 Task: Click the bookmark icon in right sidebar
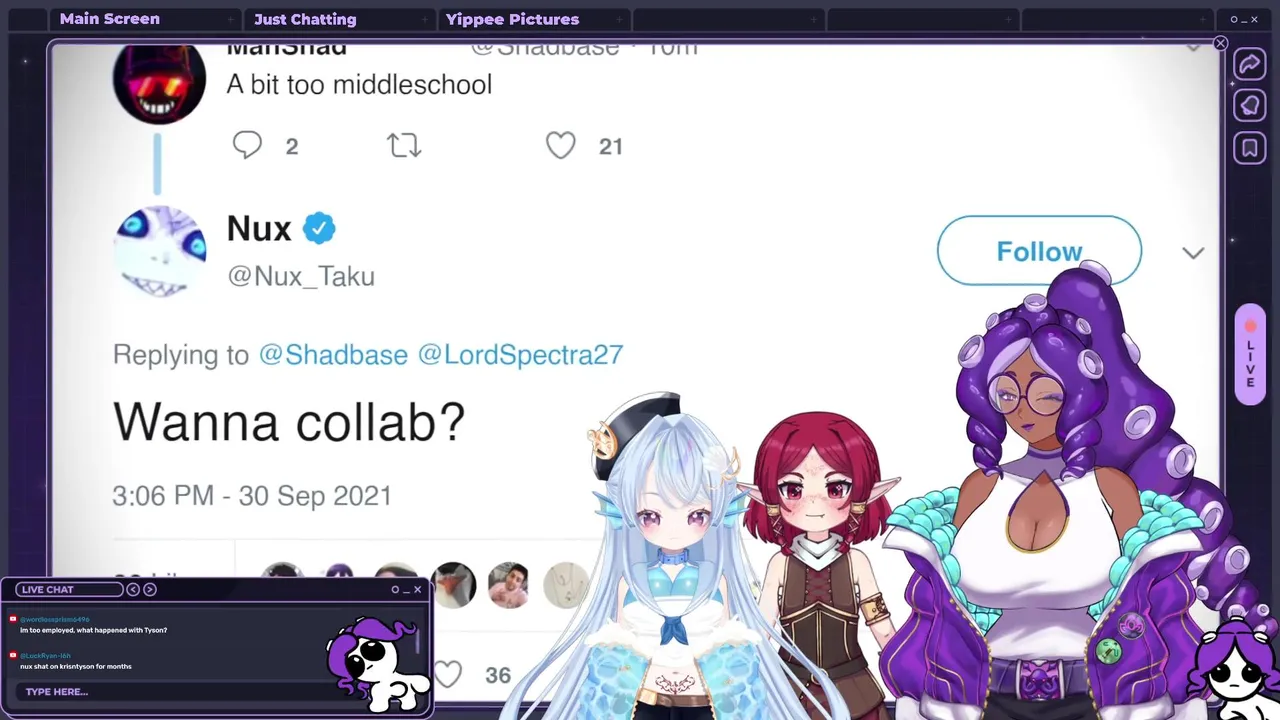1250,148
